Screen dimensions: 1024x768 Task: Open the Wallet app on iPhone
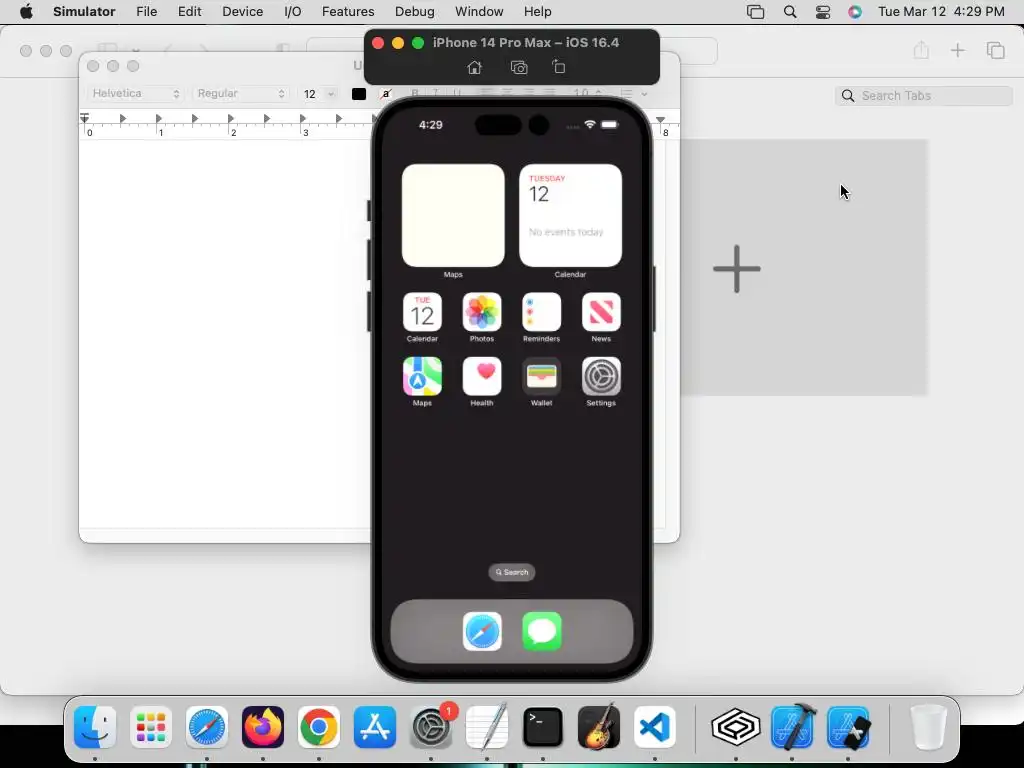pos(541,376)
